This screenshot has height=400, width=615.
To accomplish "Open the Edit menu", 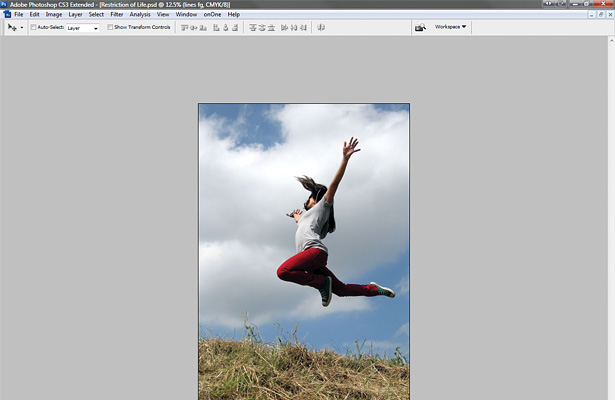I will [35, 15].
